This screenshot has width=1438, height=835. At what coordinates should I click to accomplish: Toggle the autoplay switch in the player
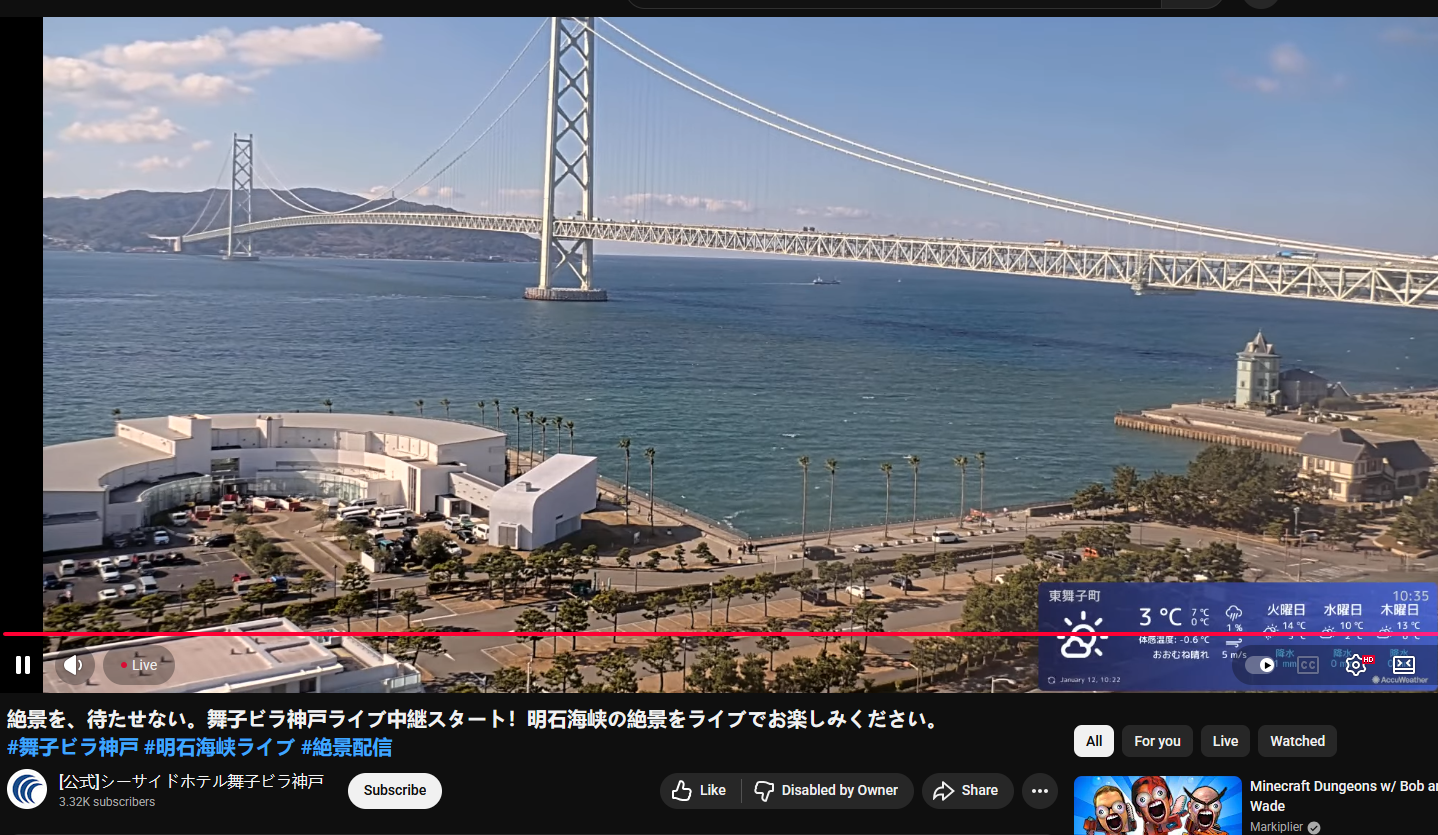click(1260, 665)
